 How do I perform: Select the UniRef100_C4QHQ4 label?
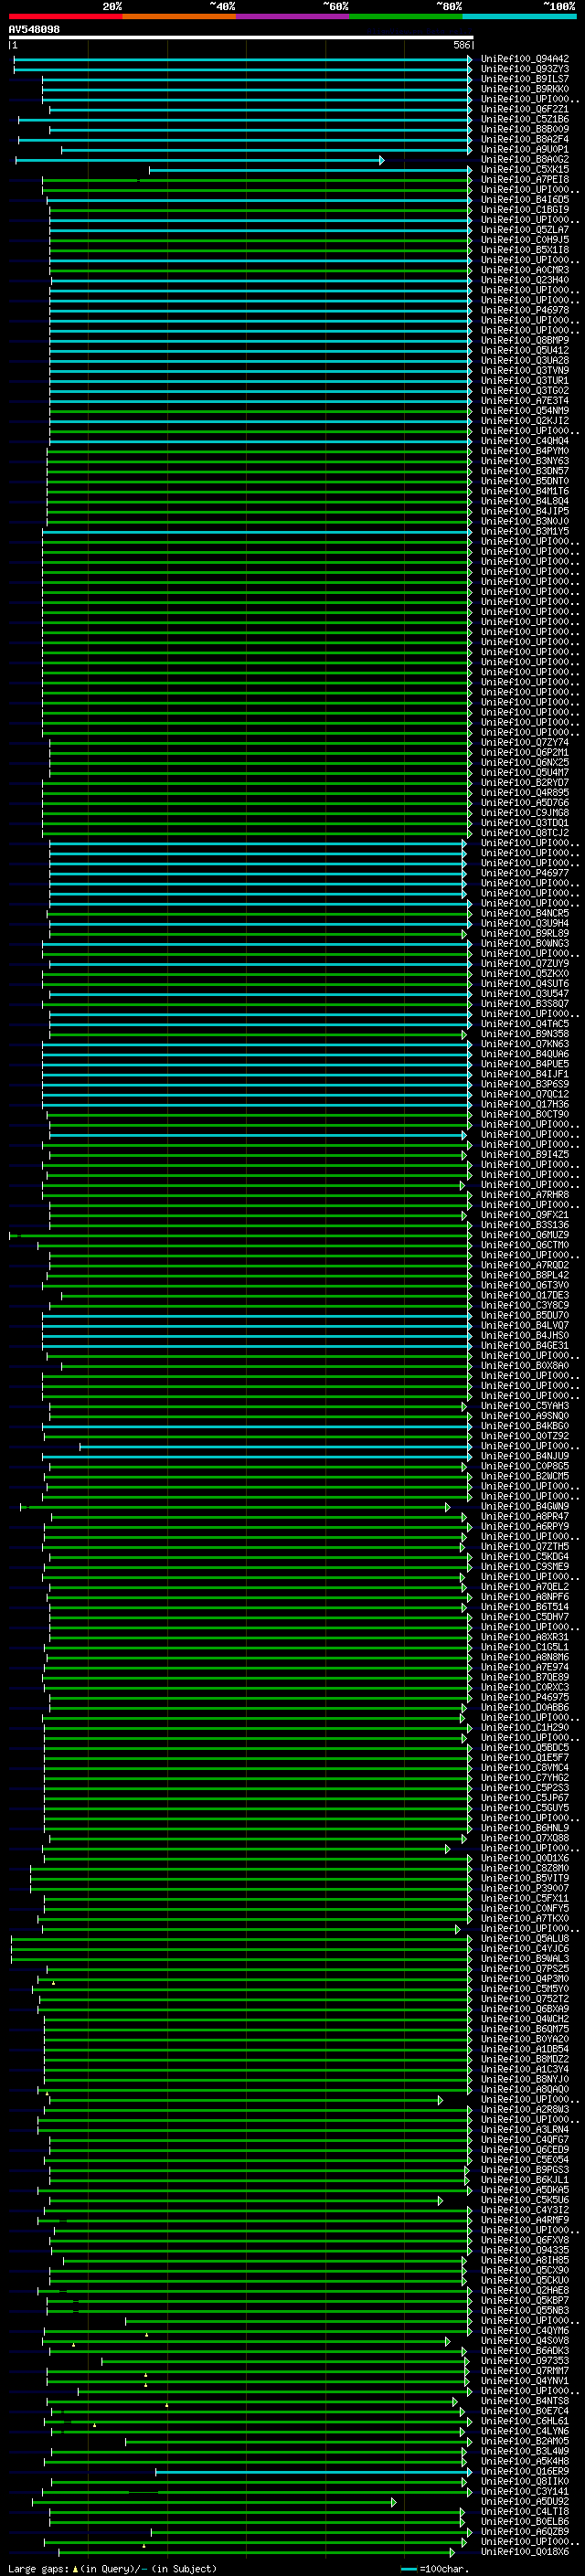[x=524, y=441]
